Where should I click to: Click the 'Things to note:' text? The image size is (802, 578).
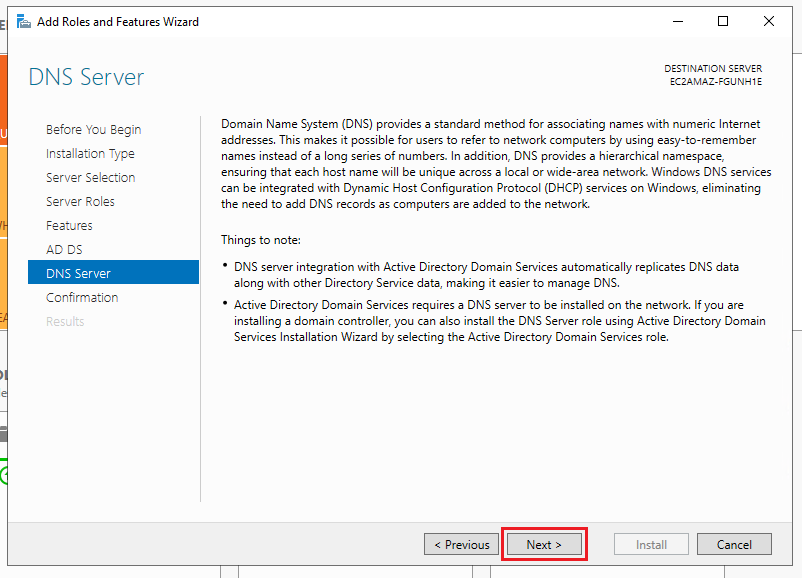tap(261, 240)
